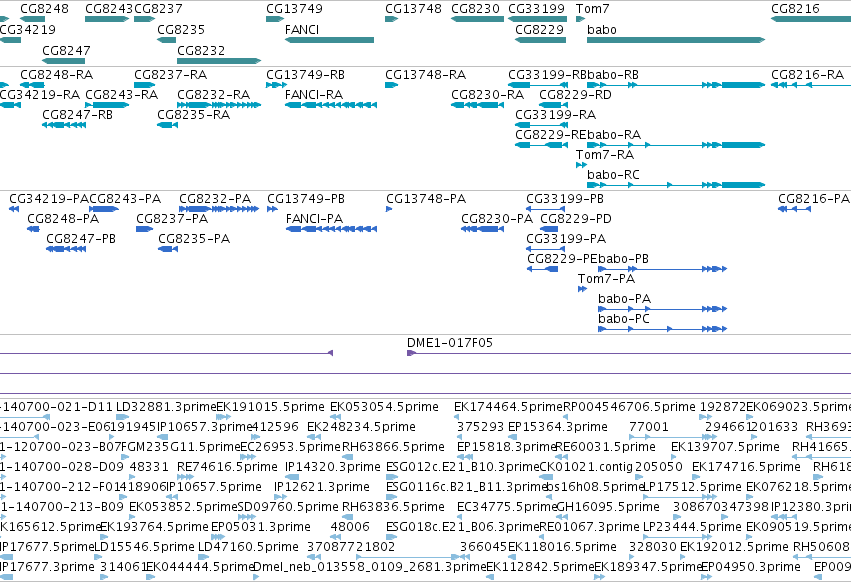Click the CG8229-RD transcript label

click(575, 94)
